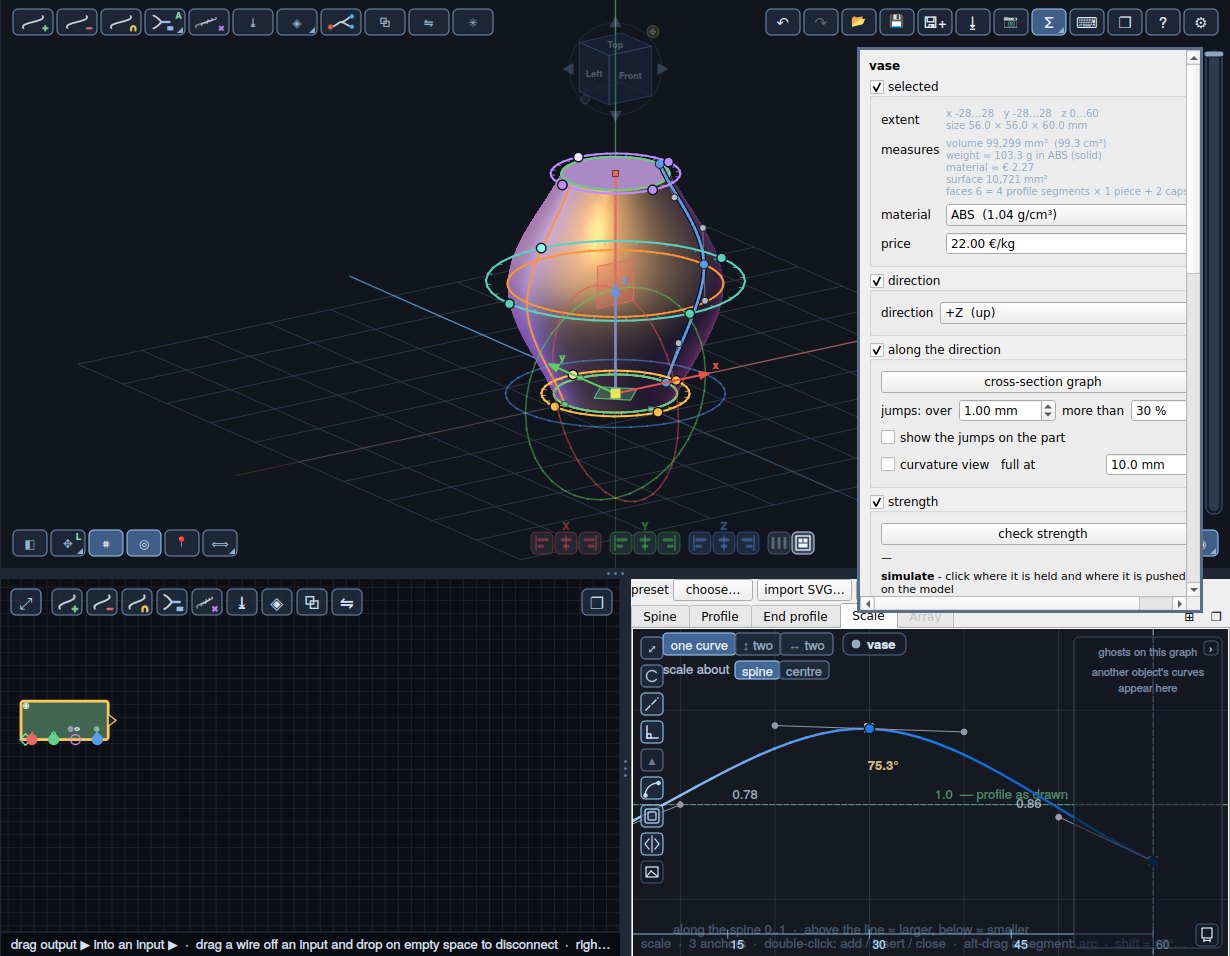Click the Left face of the view cube
Screen dimensions: 1230x956
tap(594, 74)
